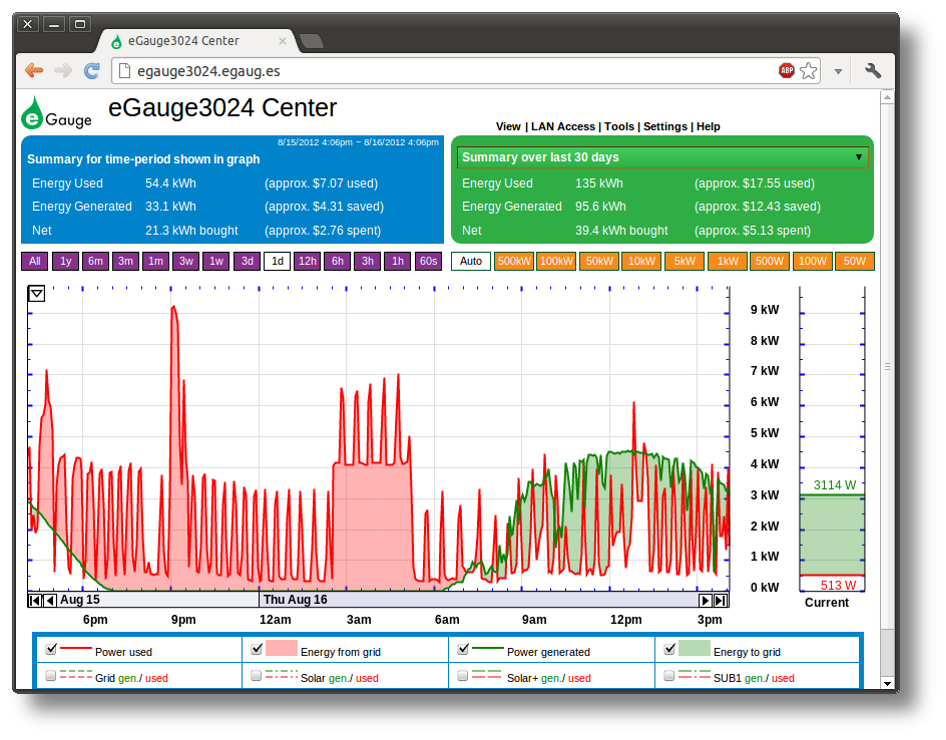The image size is (946, 740).
Task: Set power scale to 100kW
Action: (x=556, y=261)
